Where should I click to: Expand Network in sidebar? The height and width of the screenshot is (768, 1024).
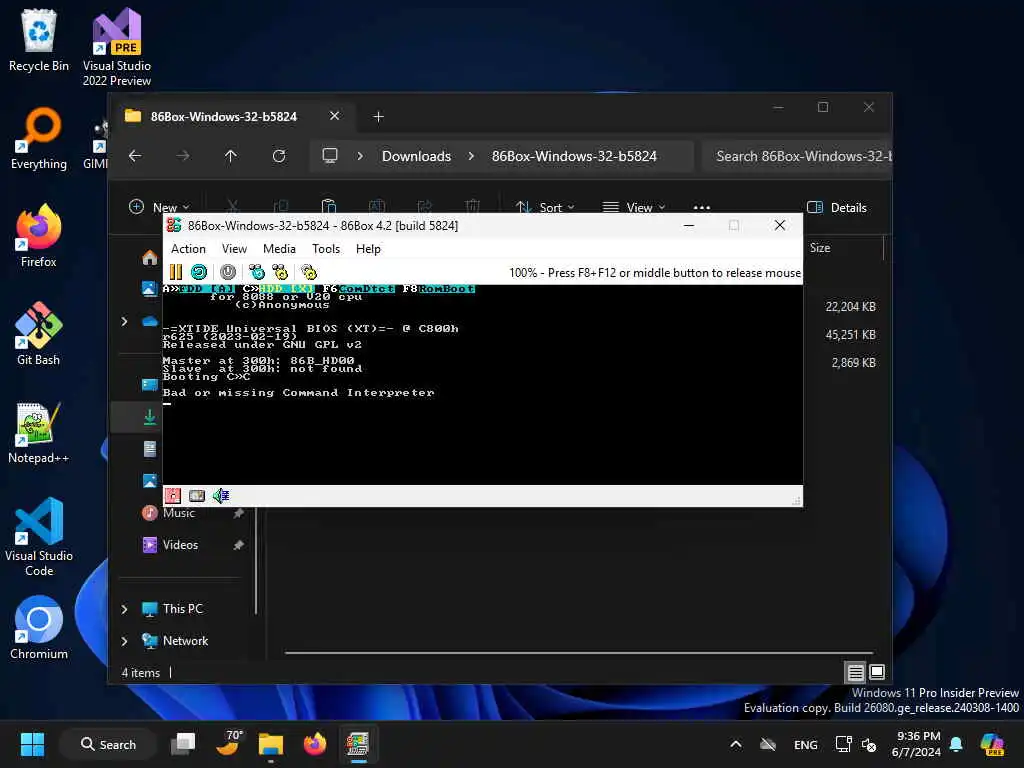[x=124, y=641]
